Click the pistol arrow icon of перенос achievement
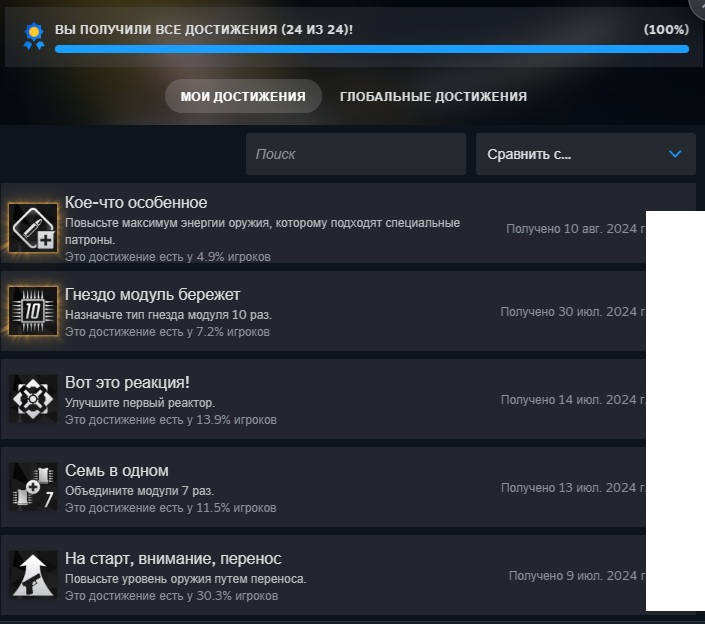 coord(33,575)
